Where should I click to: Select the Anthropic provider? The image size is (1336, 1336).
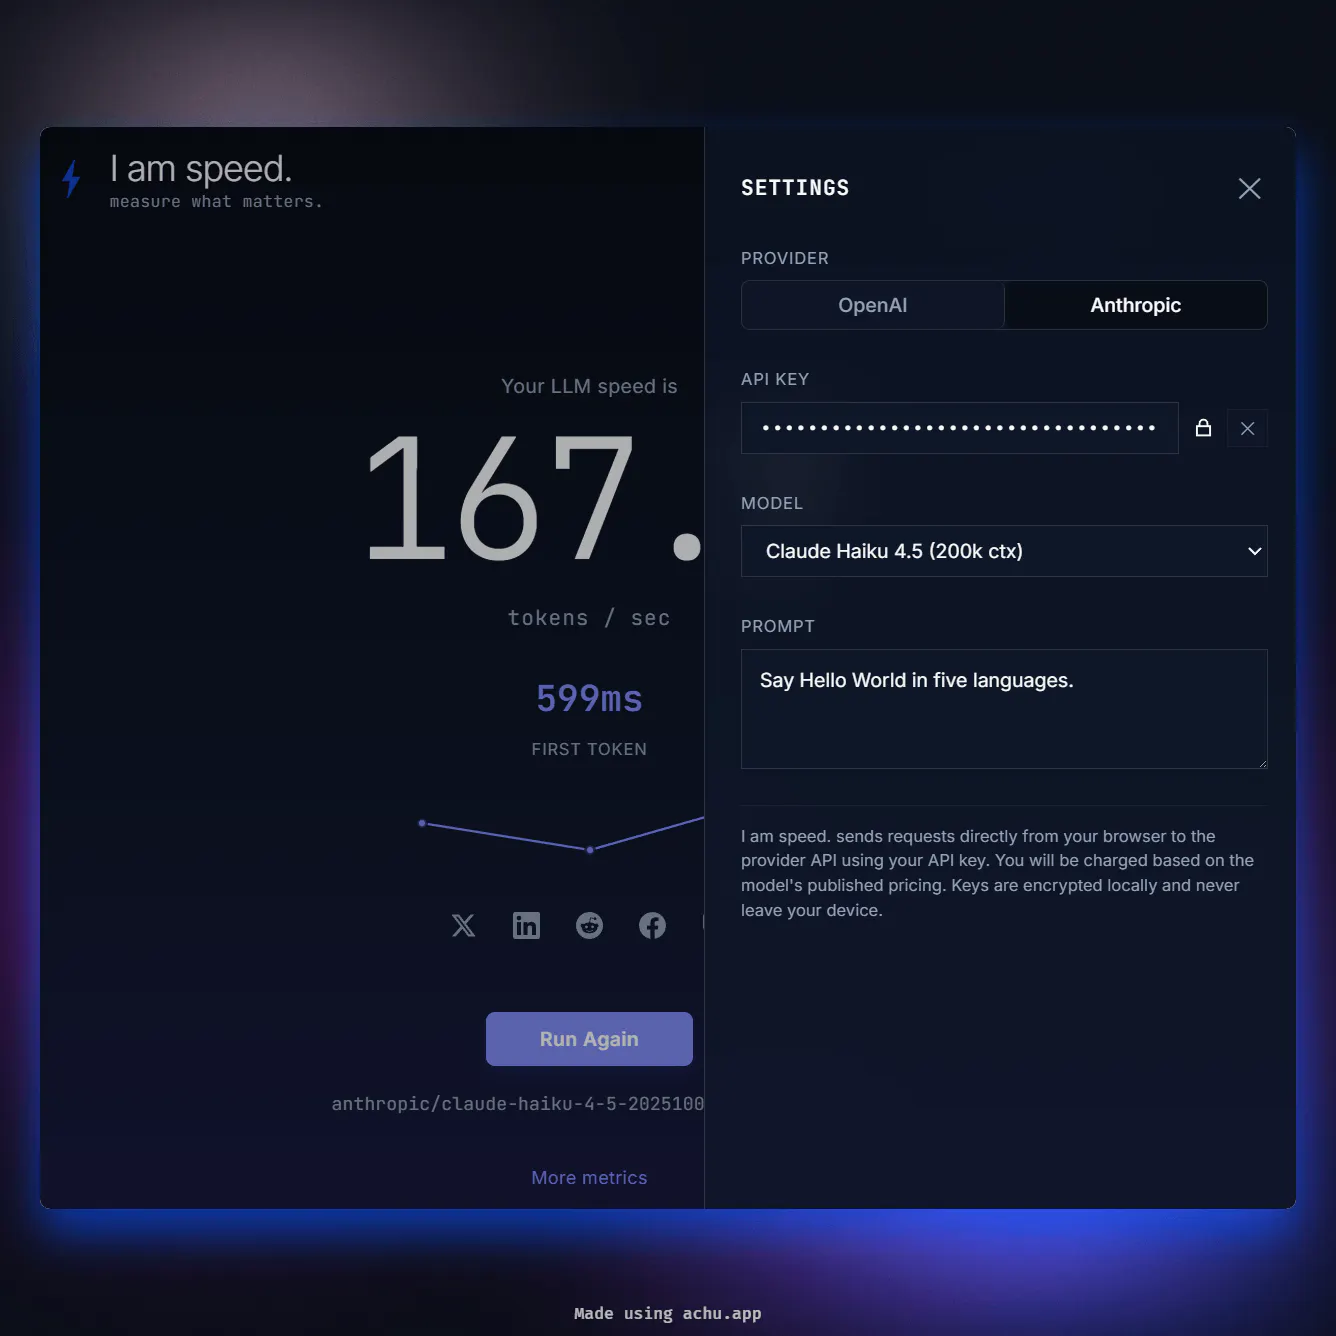1135,305
